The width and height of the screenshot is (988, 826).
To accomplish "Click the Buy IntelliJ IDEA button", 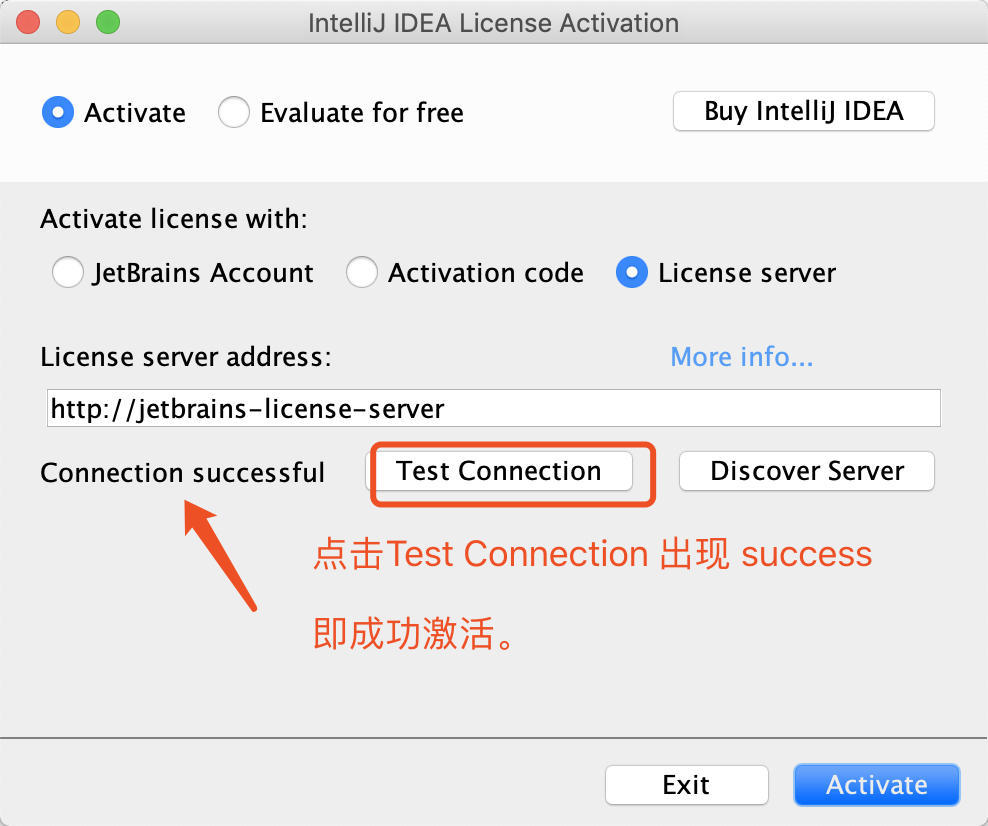I will coord(803,111).
